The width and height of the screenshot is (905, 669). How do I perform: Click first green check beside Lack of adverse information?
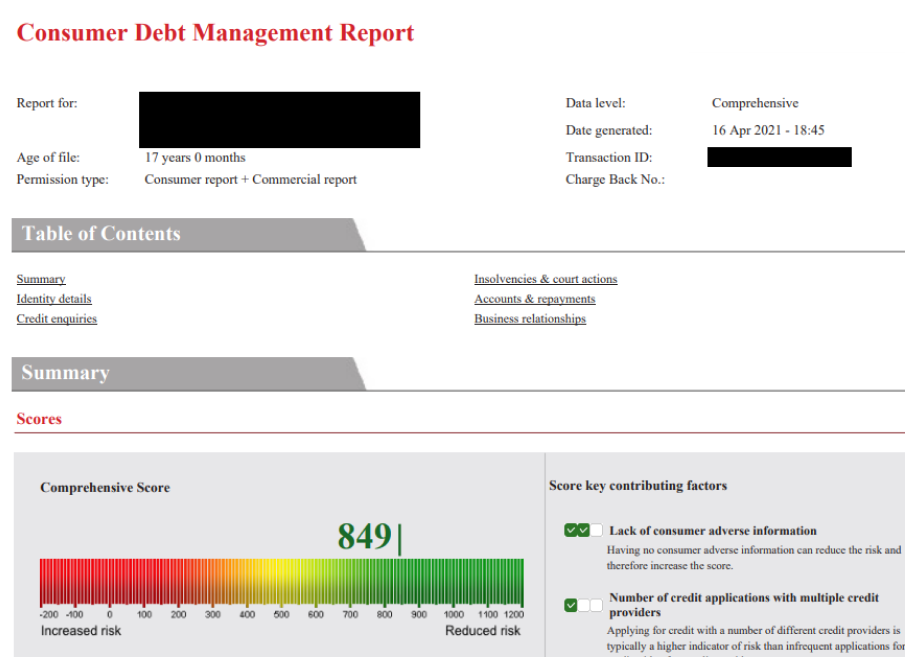coord(571,530)
